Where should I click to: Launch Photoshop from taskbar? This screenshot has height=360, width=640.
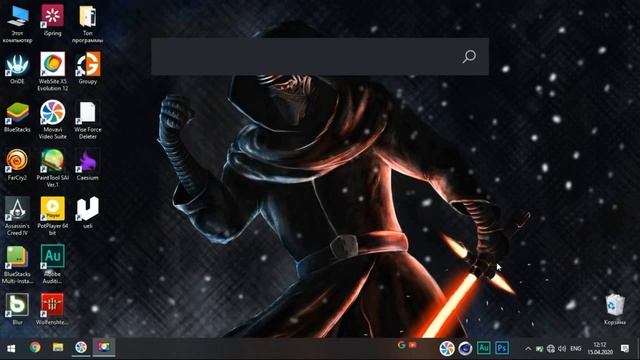coord(502,348)
